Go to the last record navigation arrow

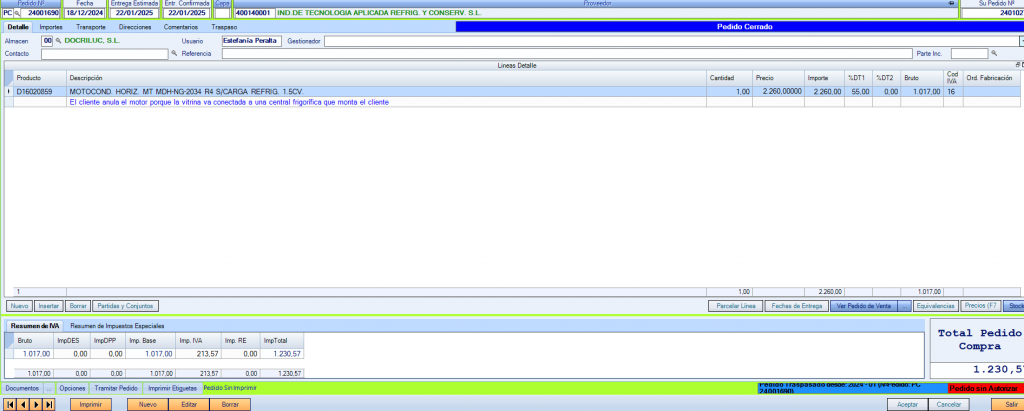(x=50, y=404)
